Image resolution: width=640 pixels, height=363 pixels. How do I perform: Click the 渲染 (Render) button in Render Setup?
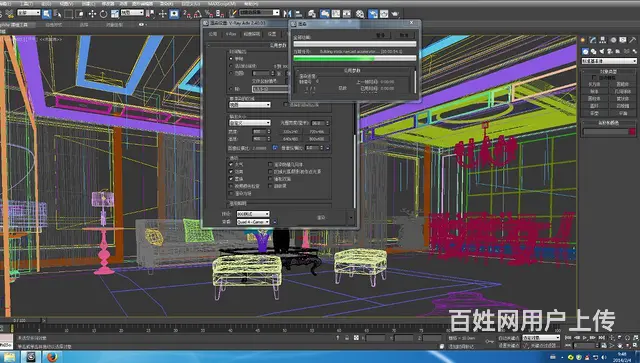(321, 218)
